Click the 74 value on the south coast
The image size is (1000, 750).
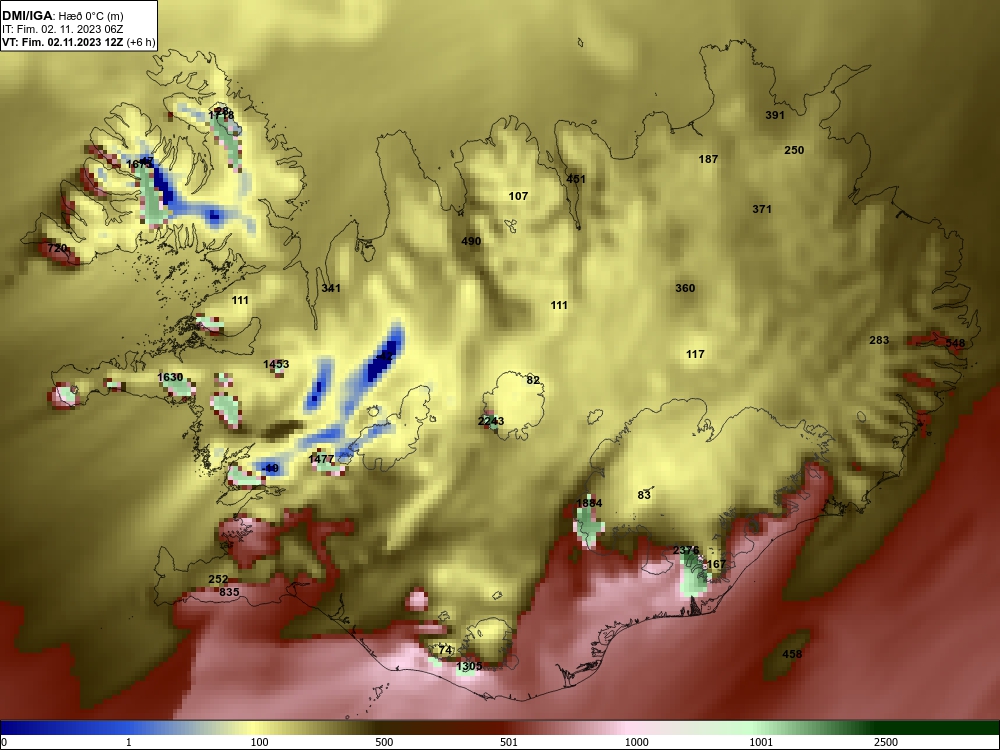[445, 651]
